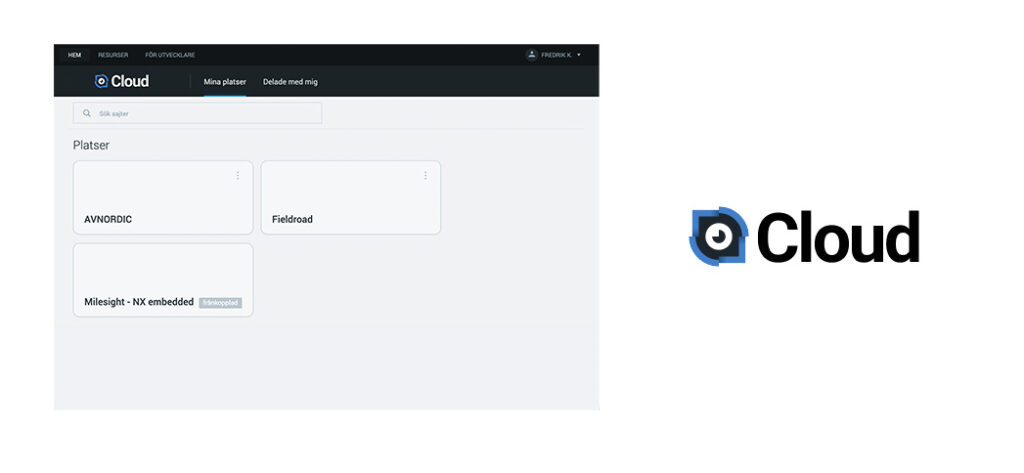Click the Frånkopplad status badge
The height and width of the screenshot is (473, 1024).
point(220,302)
